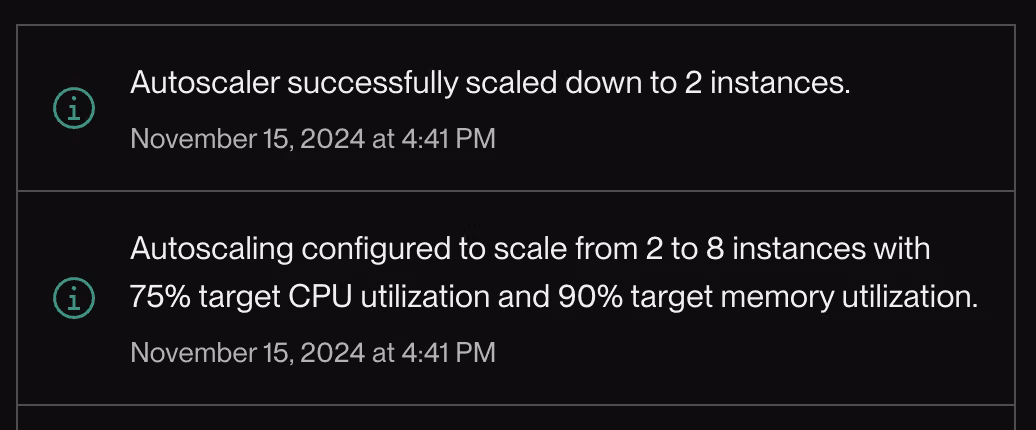This screenshot has height=430, width=1036.
Task: Click "November 15, 2024" date in second event
Action: (x=247, y=352)
